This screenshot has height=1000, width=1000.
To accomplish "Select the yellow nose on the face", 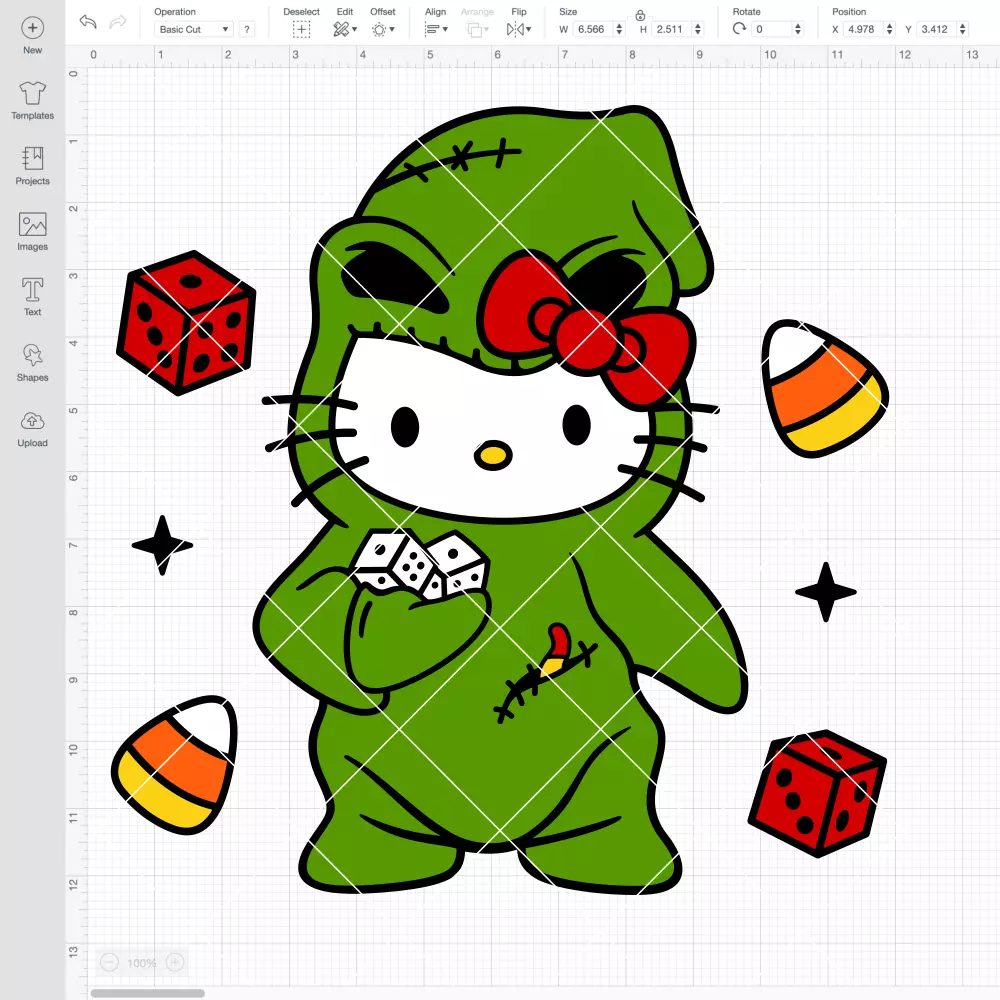I will click(x=493, y=455).
